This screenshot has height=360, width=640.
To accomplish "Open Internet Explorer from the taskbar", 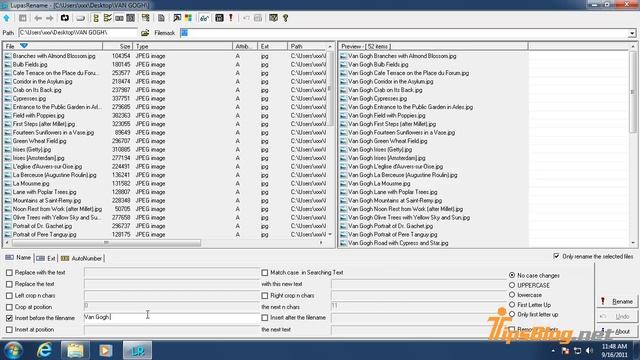I will click(x=44, y=350).
